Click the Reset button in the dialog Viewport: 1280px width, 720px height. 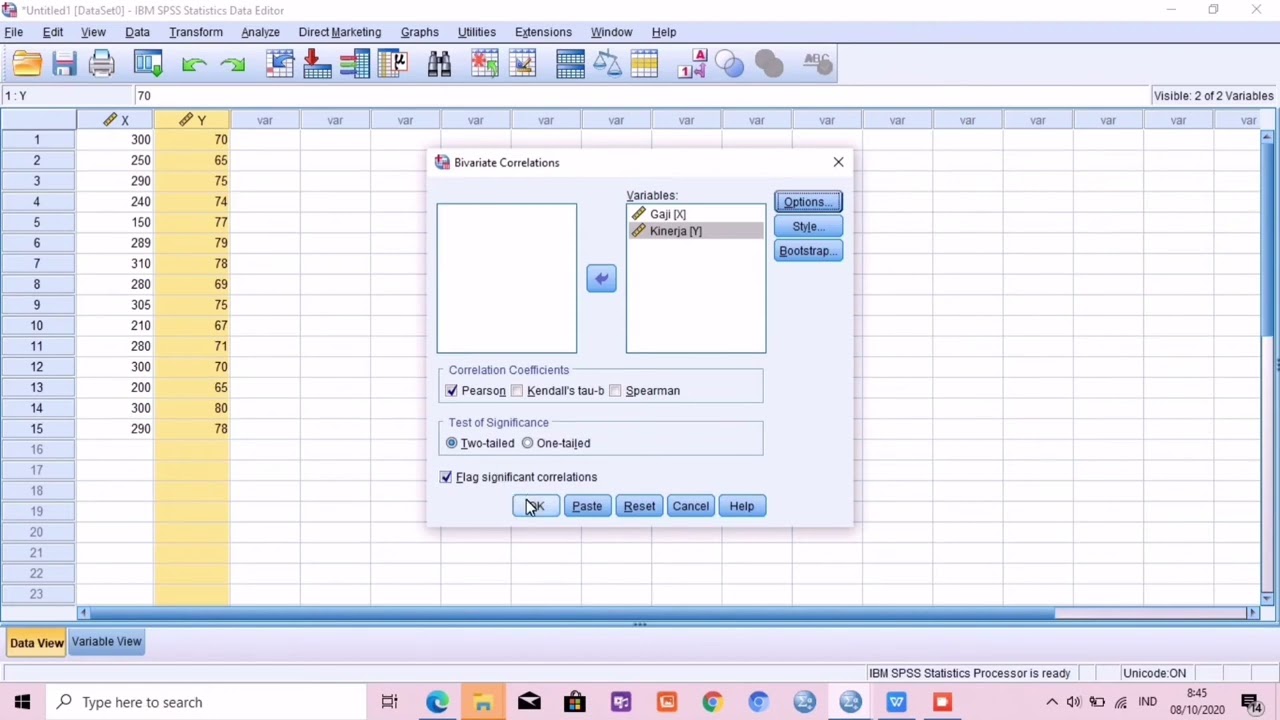pyautogui.click(x=639, y=506)
